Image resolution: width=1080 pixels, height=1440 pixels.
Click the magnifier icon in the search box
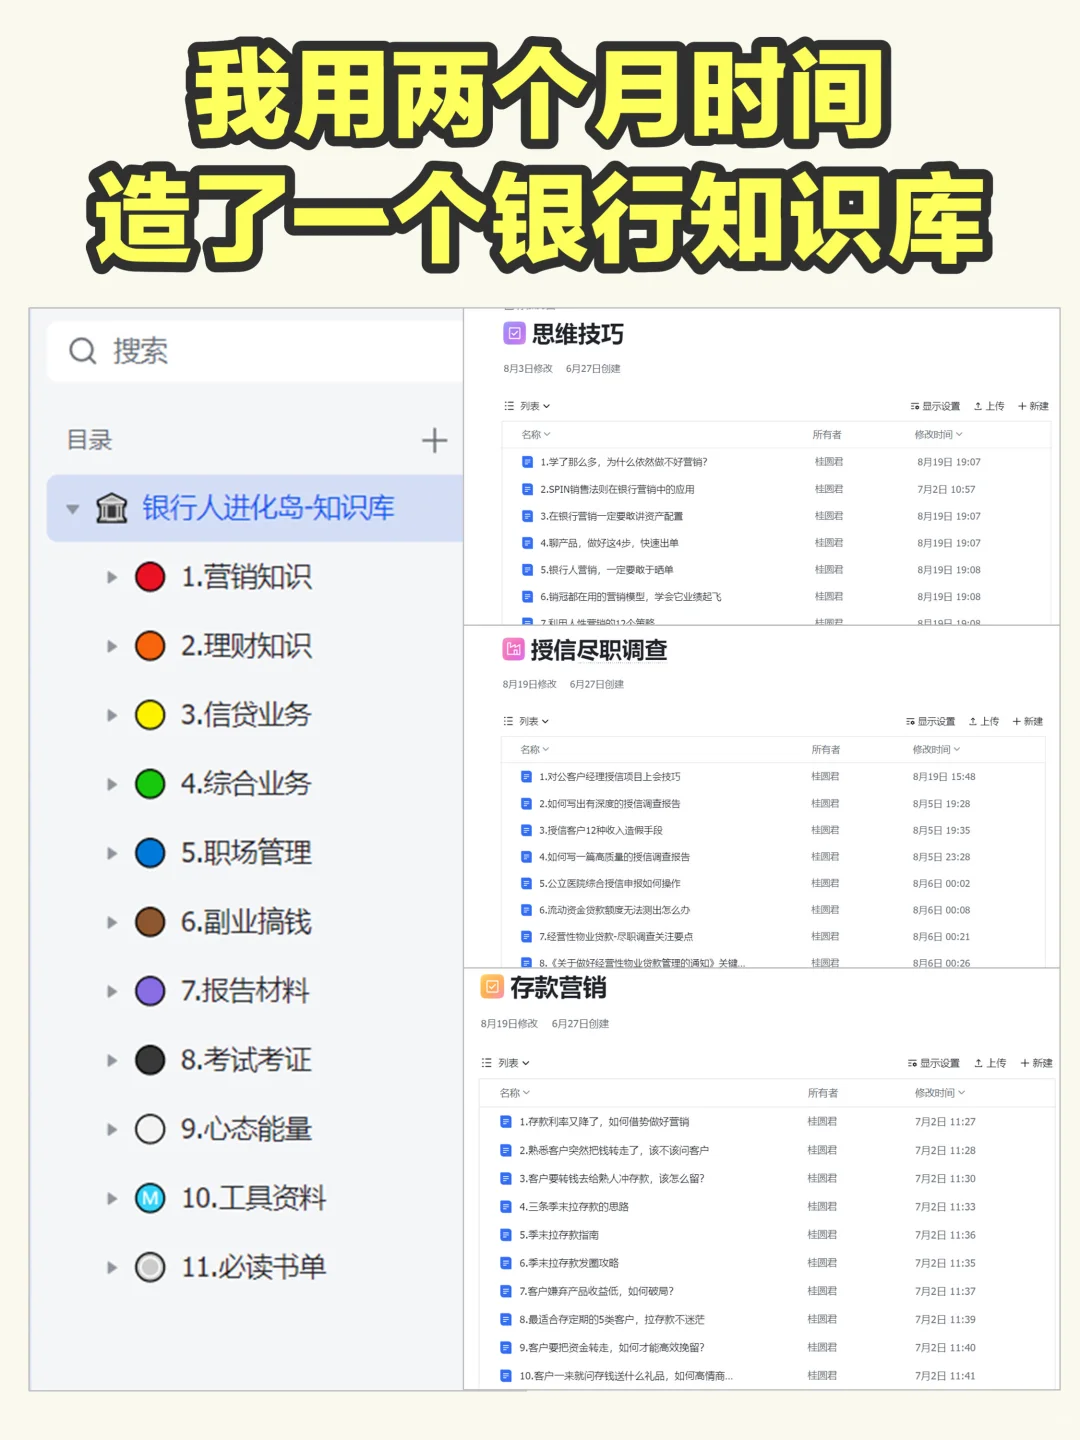82,351
